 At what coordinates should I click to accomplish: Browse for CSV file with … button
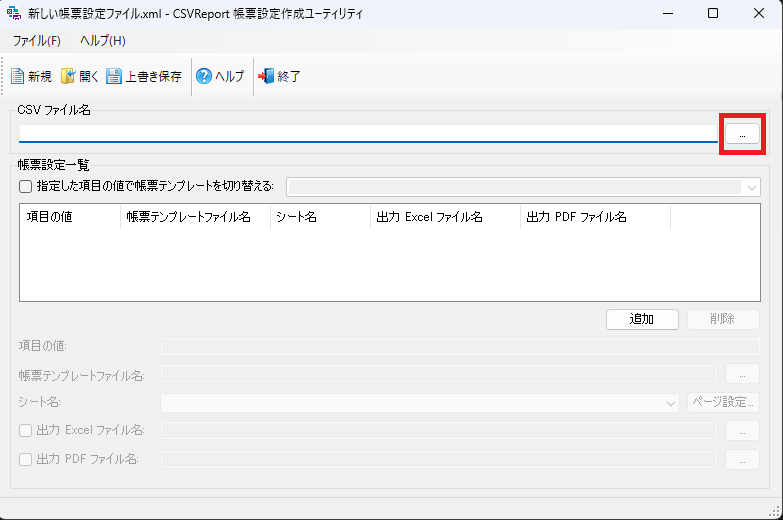coord(743,134)
